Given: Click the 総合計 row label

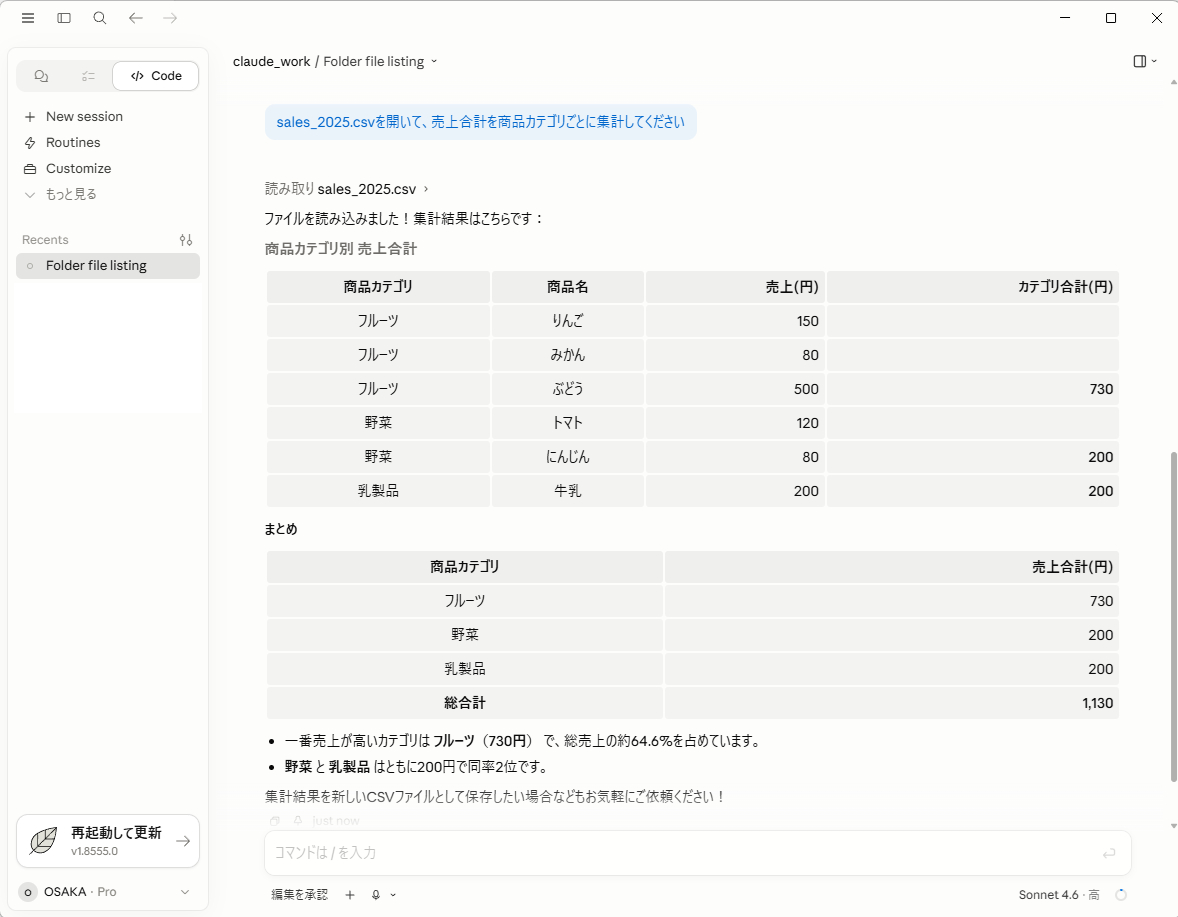Looking at the screenshot, I should pyautogui.click(x=464, y=703).
